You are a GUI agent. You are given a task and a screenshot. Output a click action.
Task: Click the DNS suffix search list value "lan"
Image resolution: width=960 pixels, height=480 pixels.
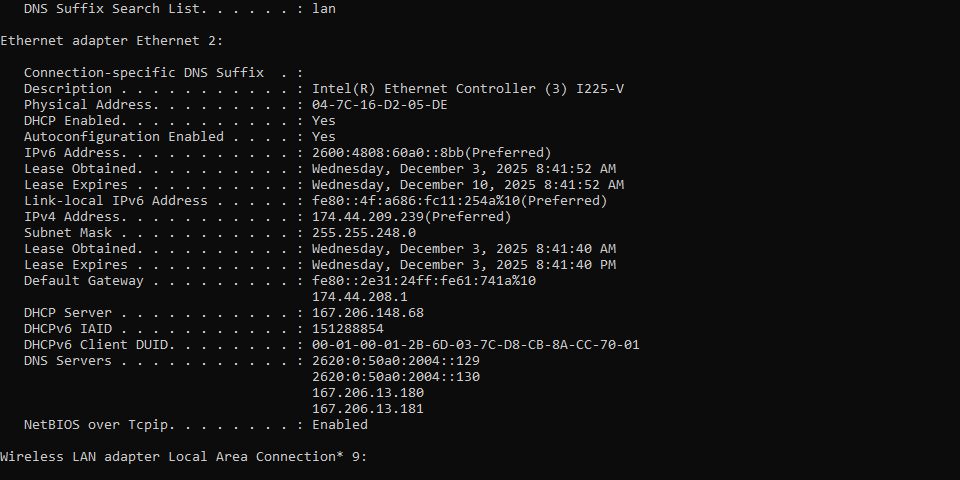[324, 9]
